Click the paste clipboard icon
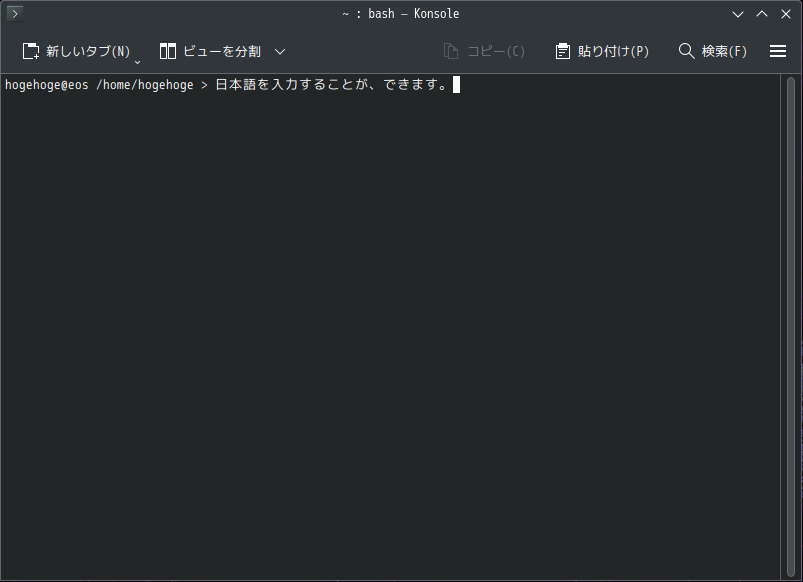803x582 pixels. [x=563, y=51]
